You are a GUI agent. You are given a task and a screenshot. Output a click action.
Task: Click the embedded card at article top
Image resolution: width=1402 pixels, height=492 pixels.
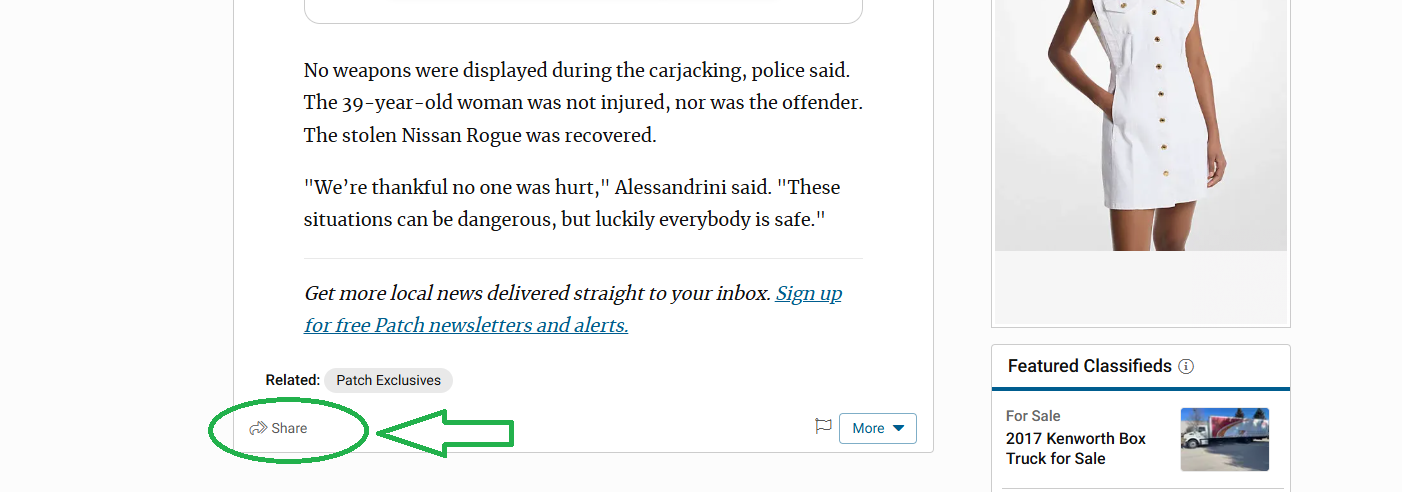(x=583, y=11)
